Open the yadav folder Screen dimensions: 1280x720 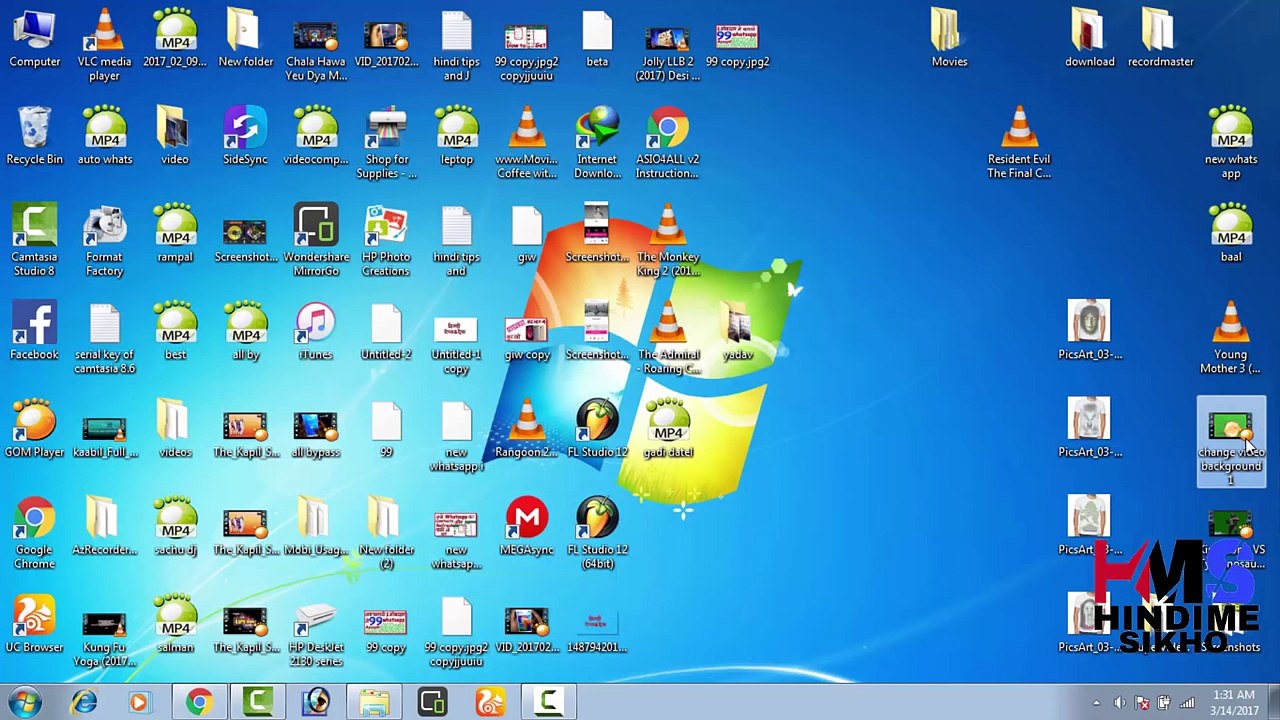[x=738, y=331]
